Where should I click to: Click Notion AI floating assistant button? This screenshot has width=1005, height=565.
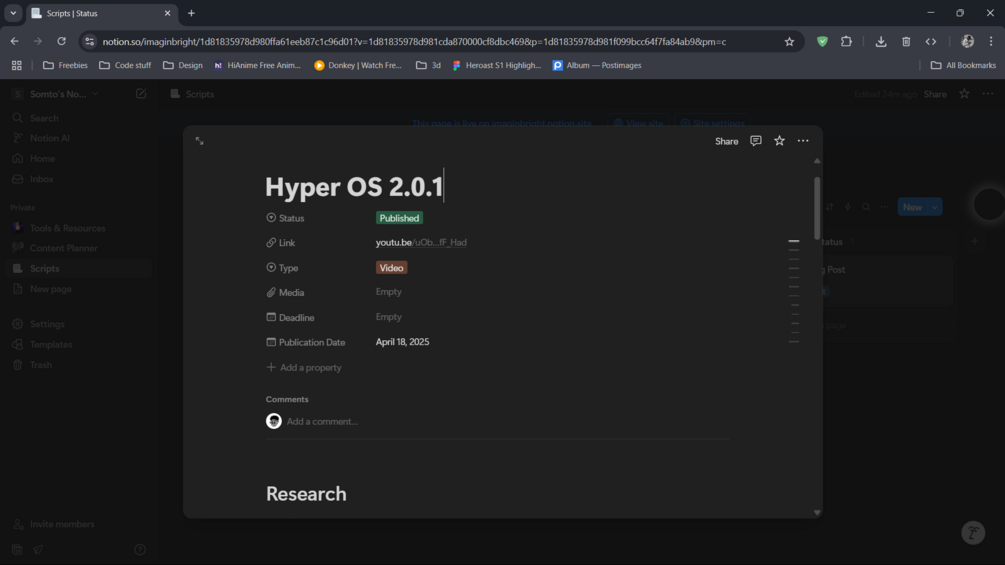[x=973, y=532]
